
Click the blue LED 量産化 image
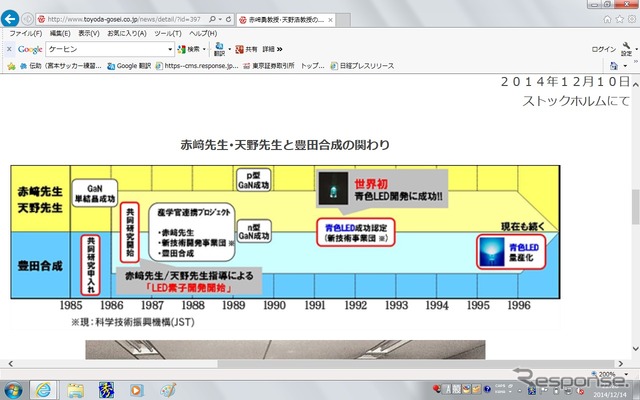tap(491, 252)
